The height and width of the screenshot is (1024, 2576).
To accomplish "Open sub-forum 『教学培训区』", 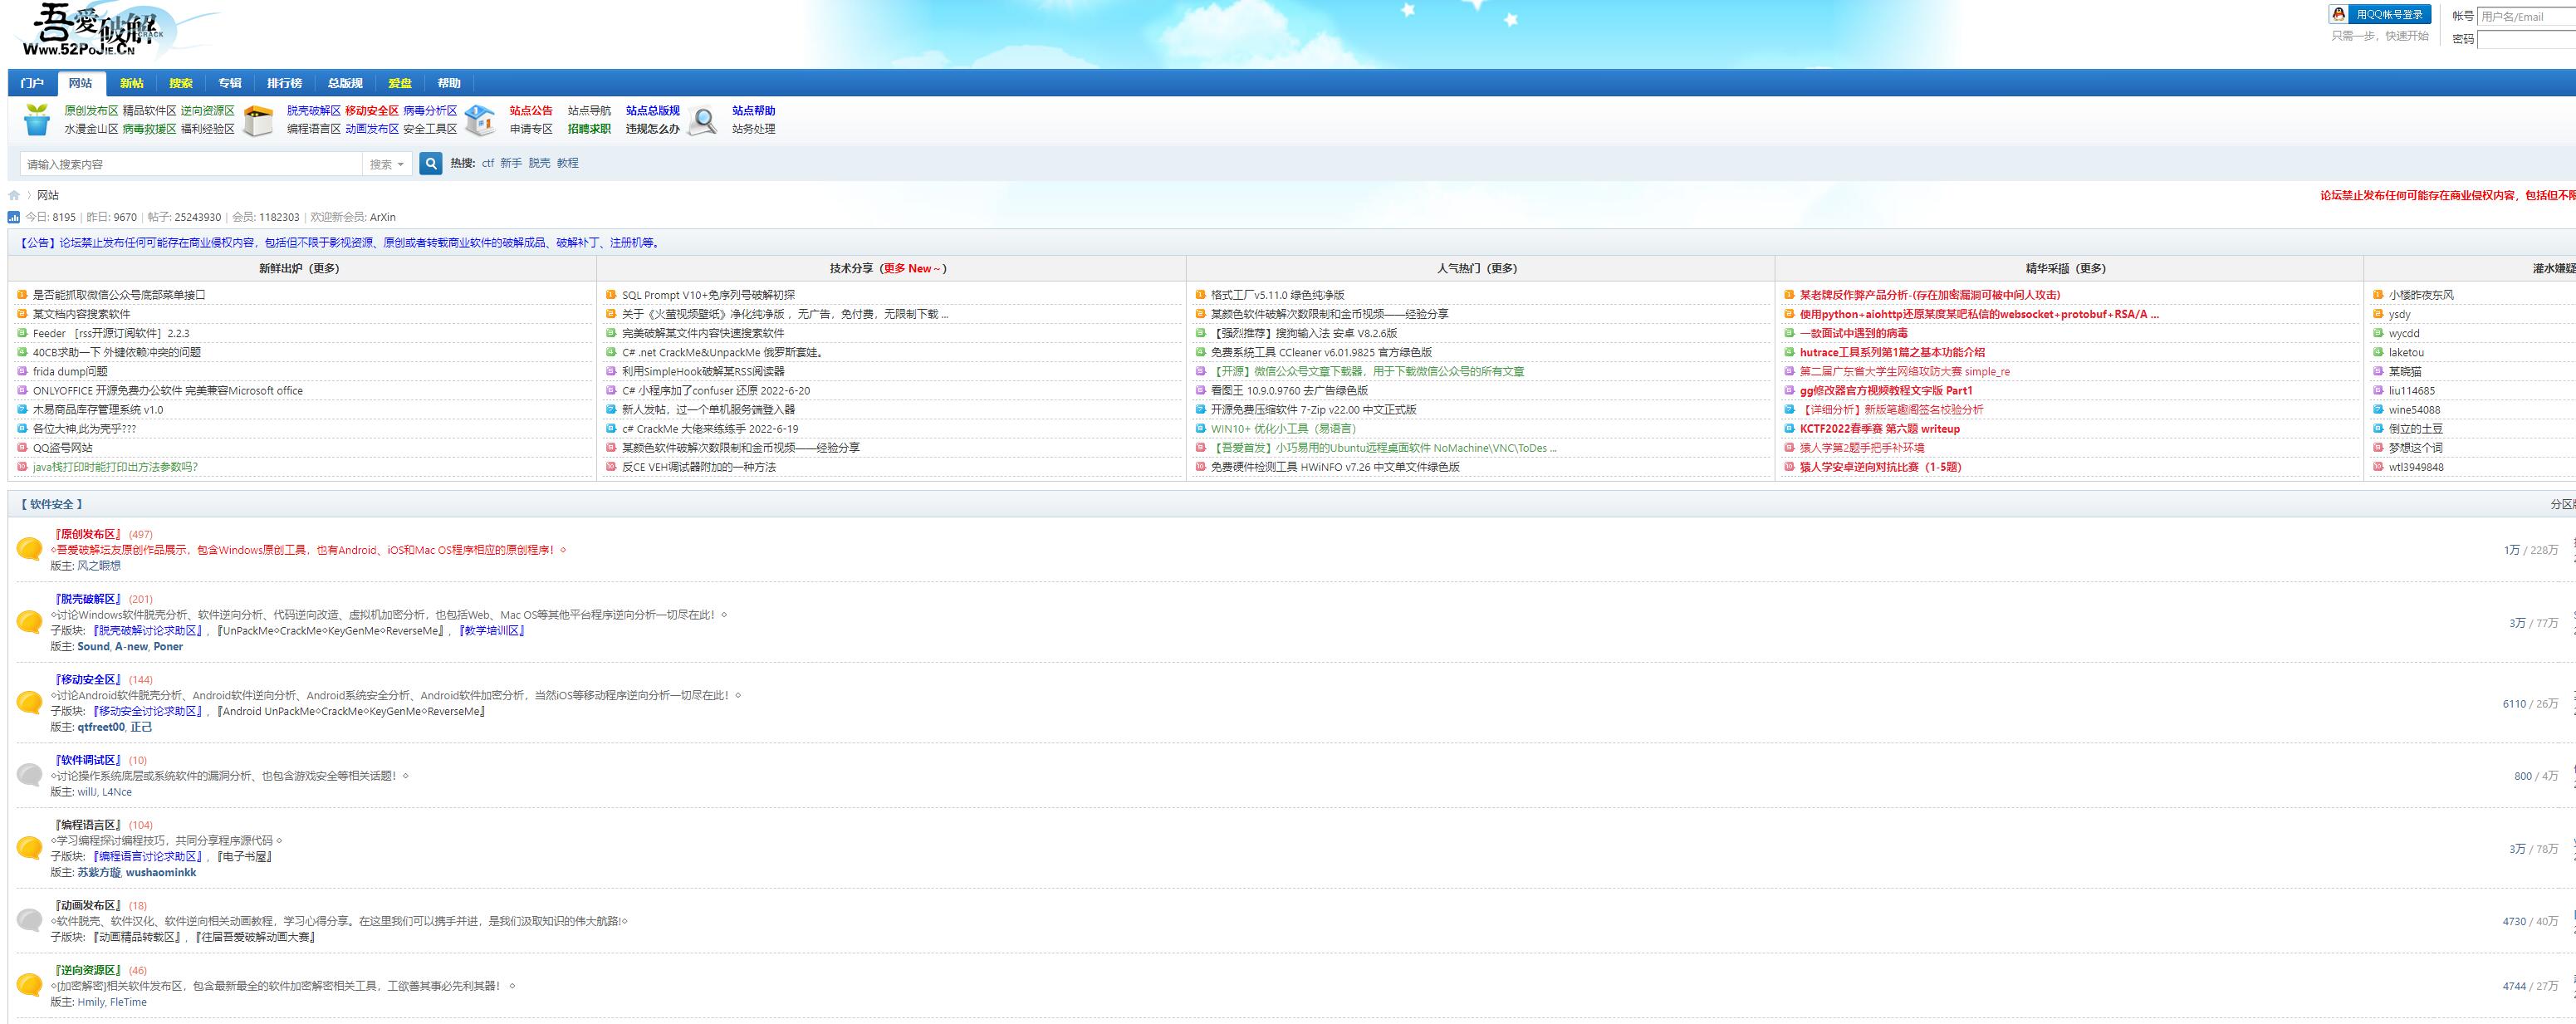I will tap(490, 631).
